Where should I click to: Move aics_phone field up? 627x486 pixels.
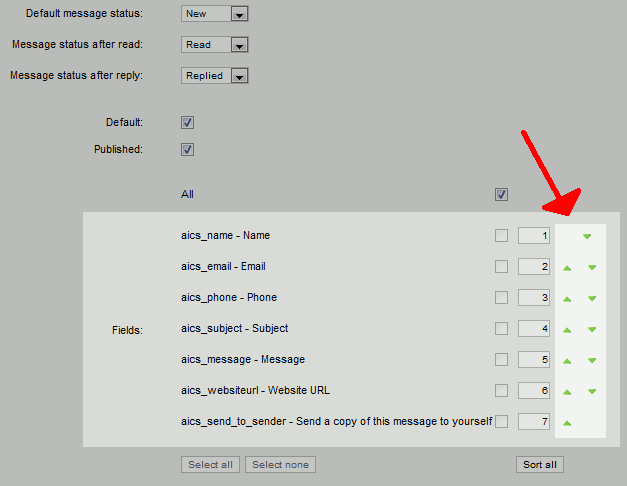567,299
